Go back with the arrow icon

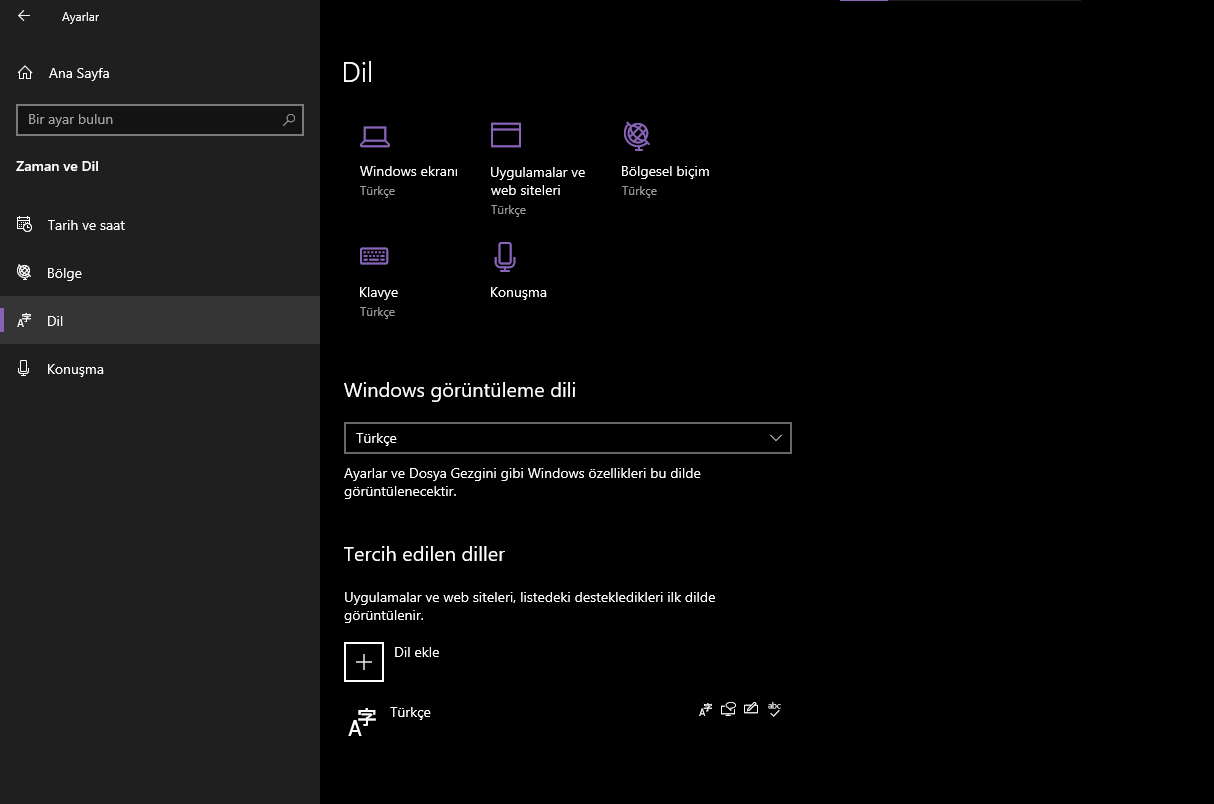pos(24,16)
